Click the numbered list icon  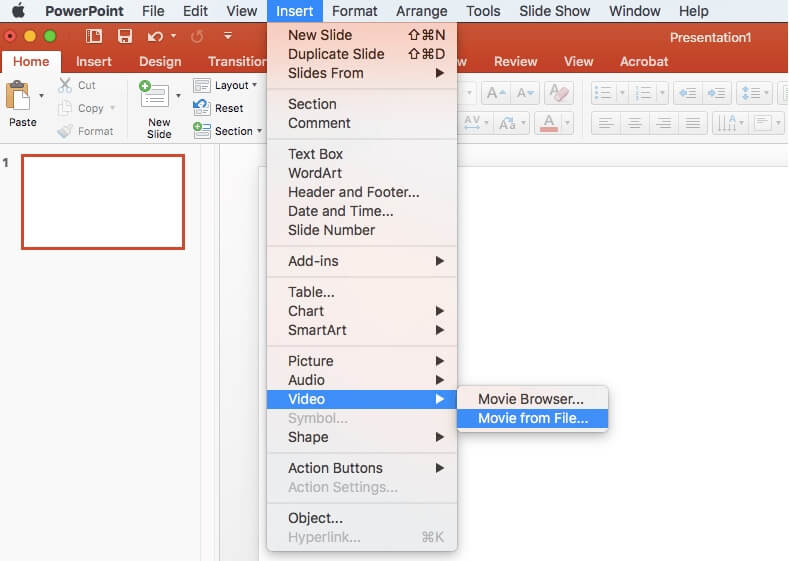click(x=644, y=93)
